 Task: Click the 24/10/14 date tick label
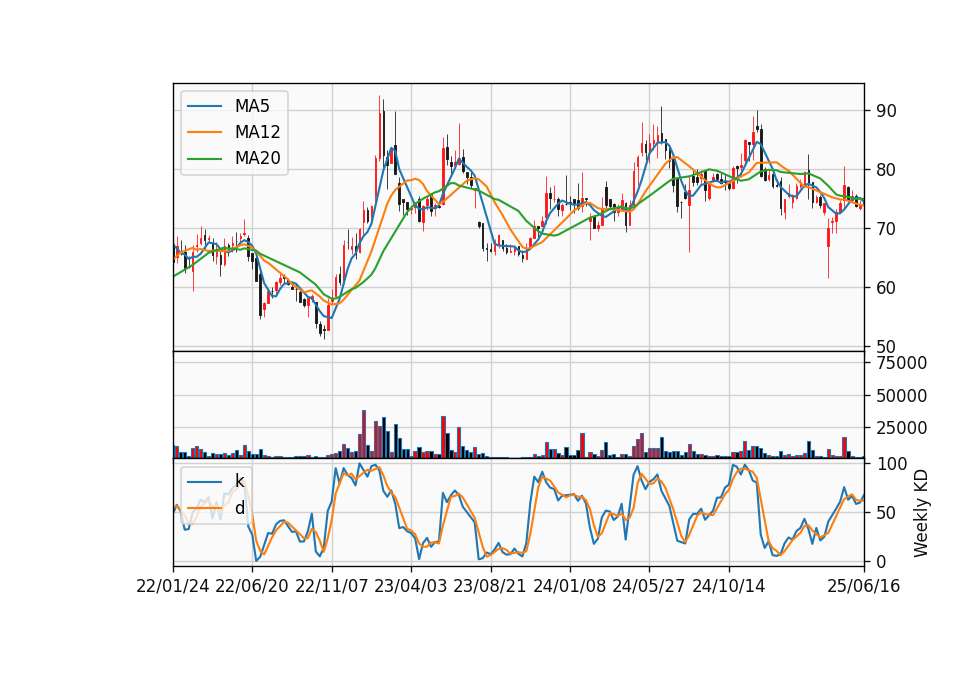[x=729, y=586]
